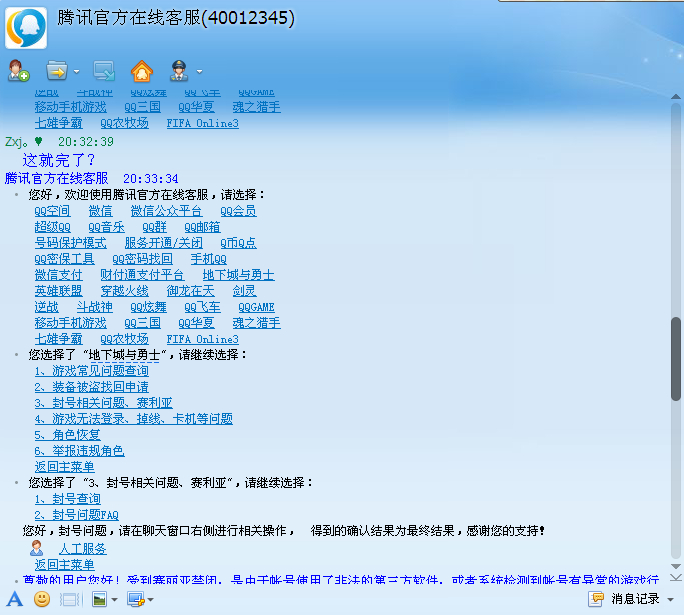The image size is (684, 615).
Task: Open the QQ空间 link
Action: pos(52,211)
